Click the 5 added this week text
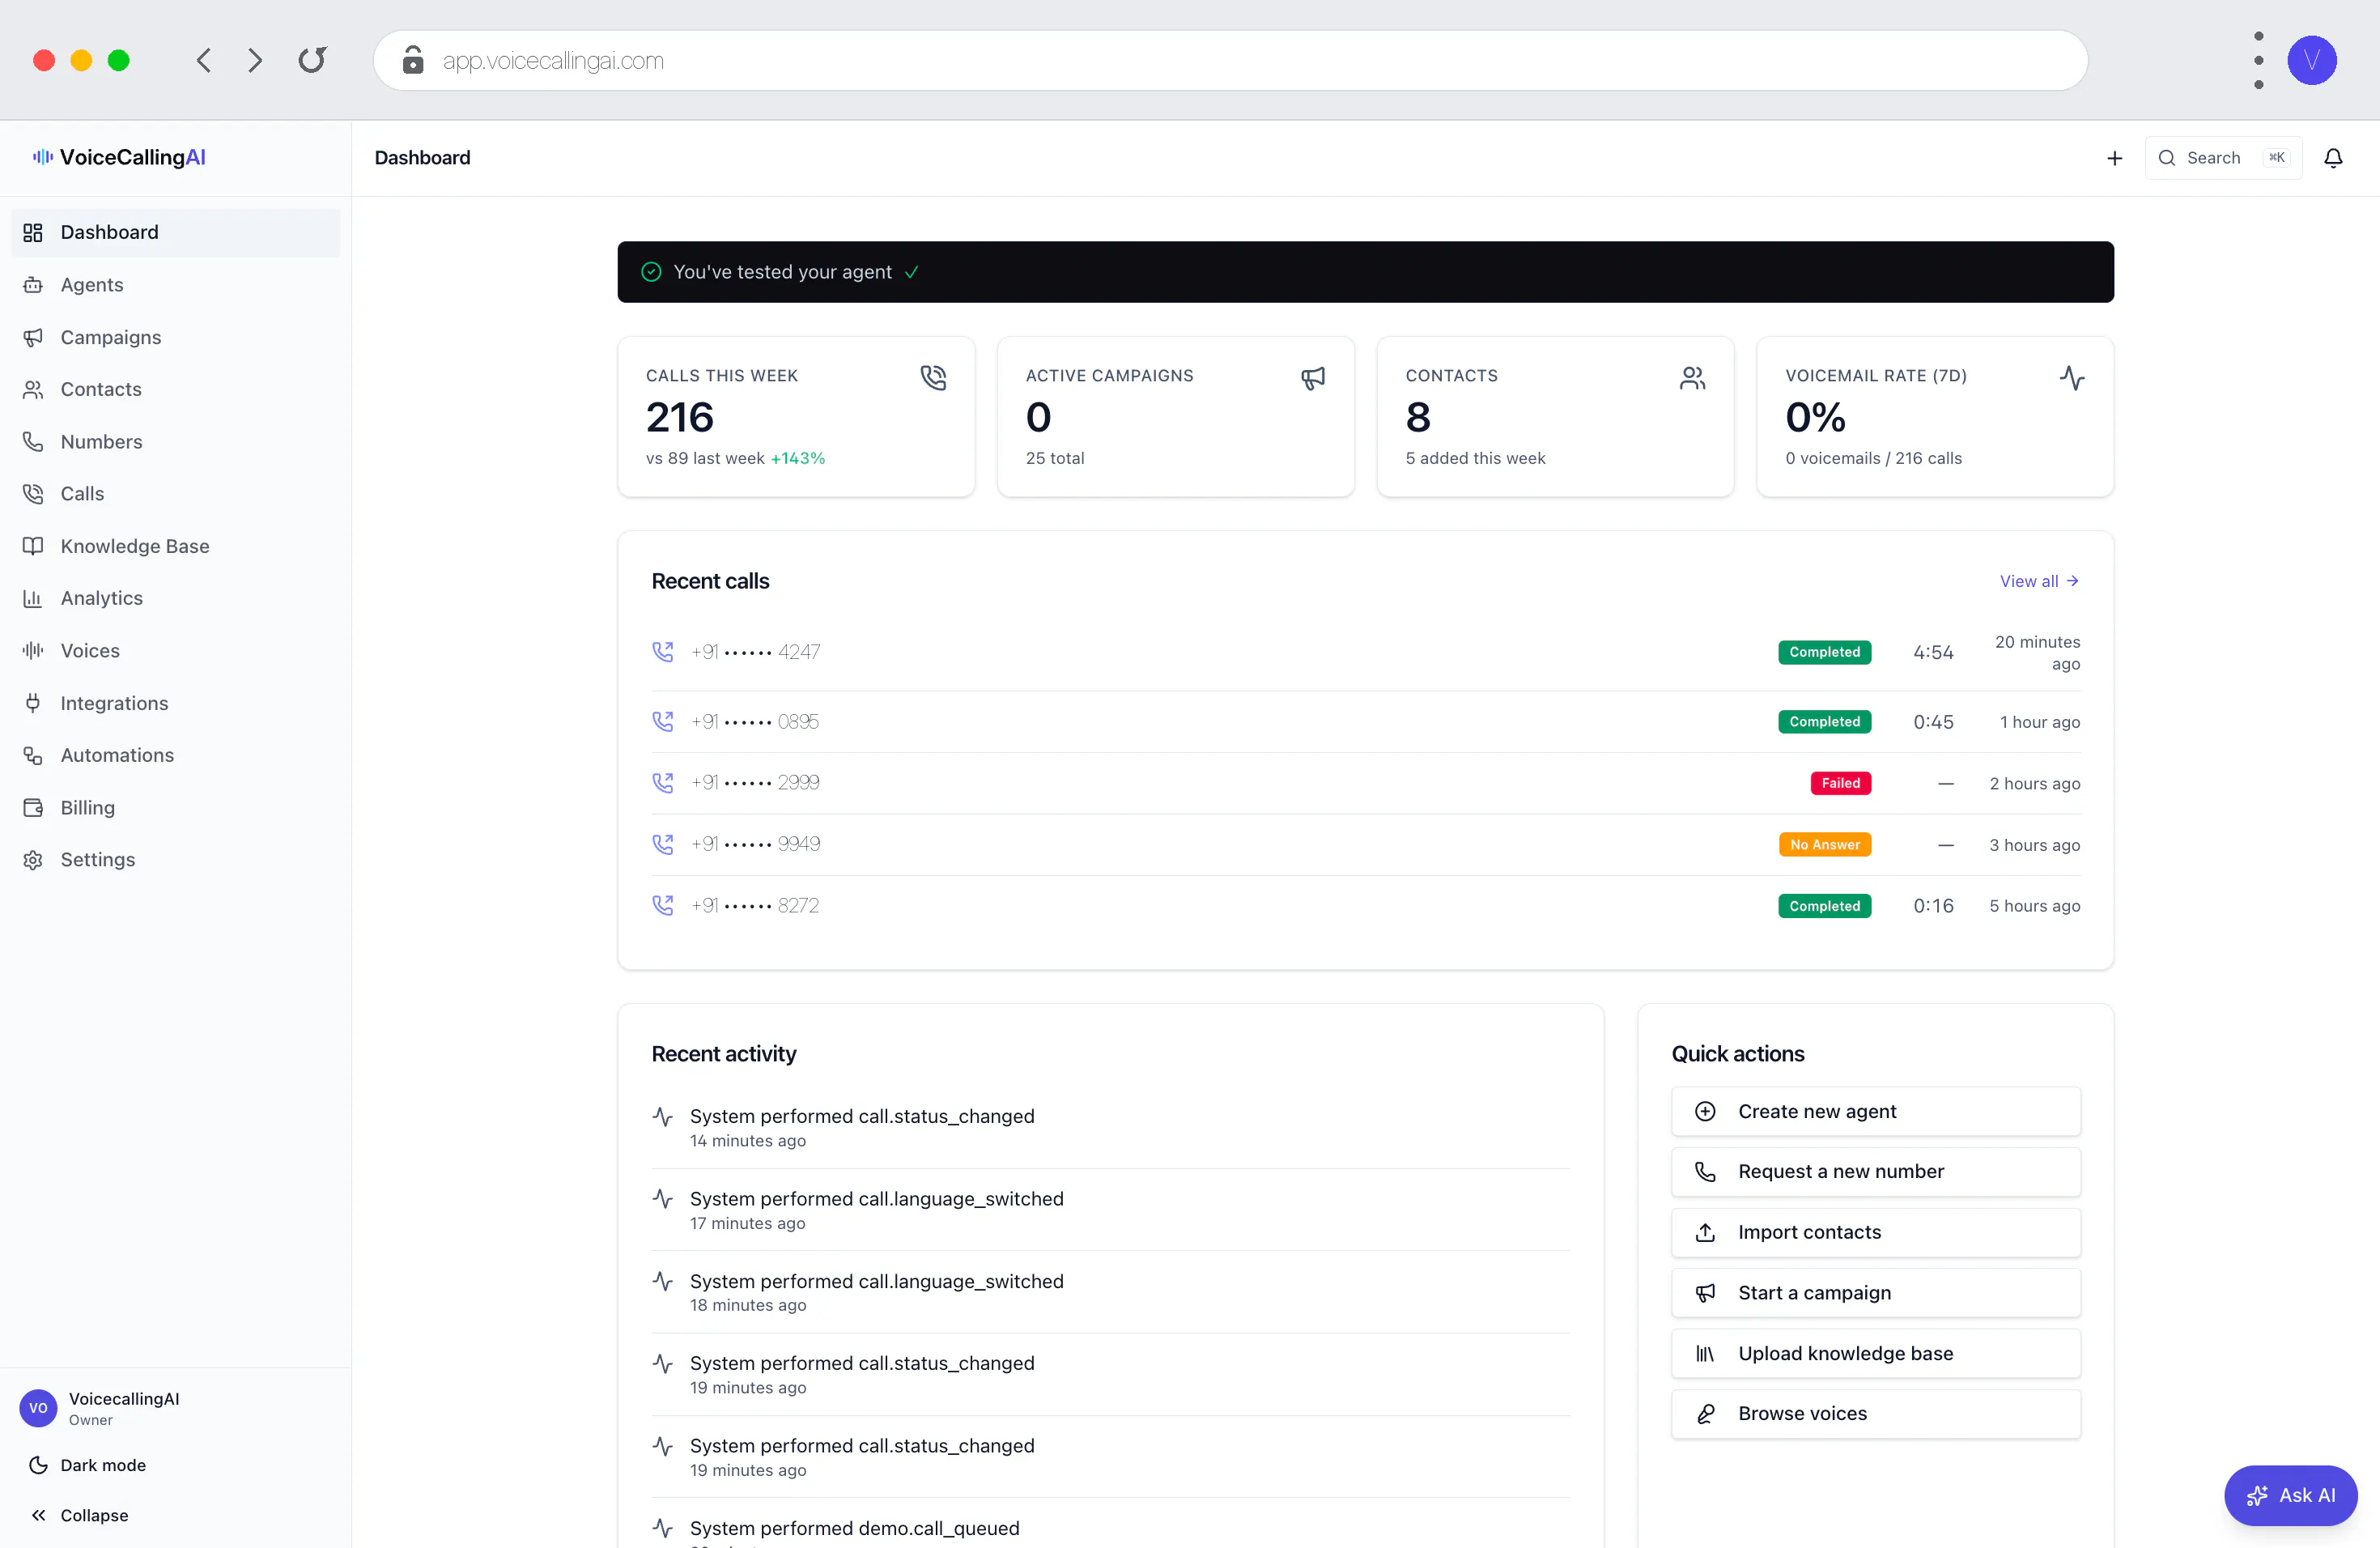The height and width of the screenshot is (1548, 2380). pyautogui.click(x=1475, y=458)
